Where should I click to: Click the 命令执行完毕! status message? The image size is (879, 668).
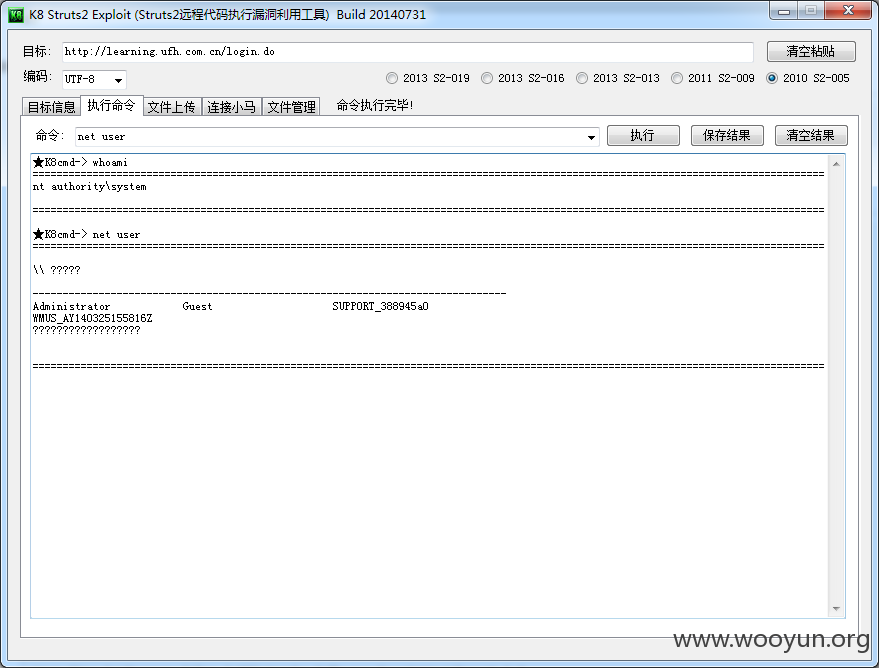pos(374,105)
